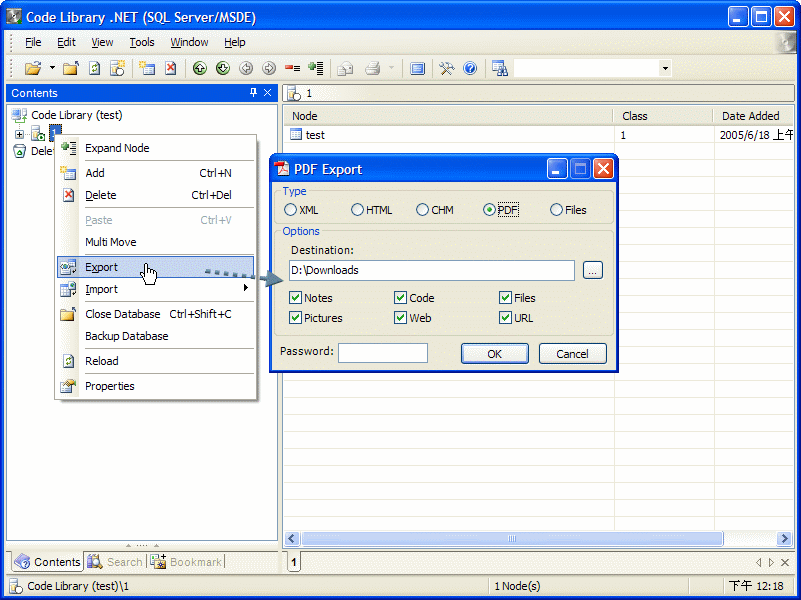Click the Code Library root computer icon
Viewport: 801px width, 600px height.
19,115
